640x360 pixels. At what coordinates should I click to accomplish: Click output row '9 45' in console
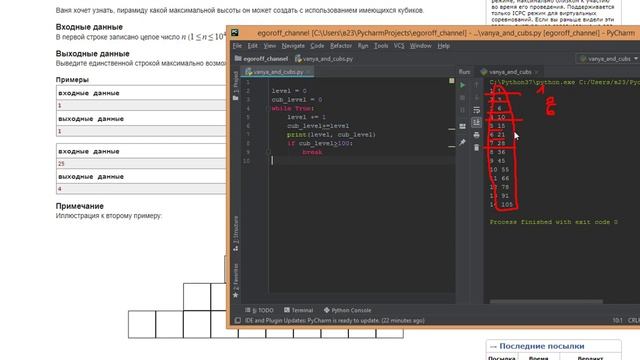tap(498, 161)
